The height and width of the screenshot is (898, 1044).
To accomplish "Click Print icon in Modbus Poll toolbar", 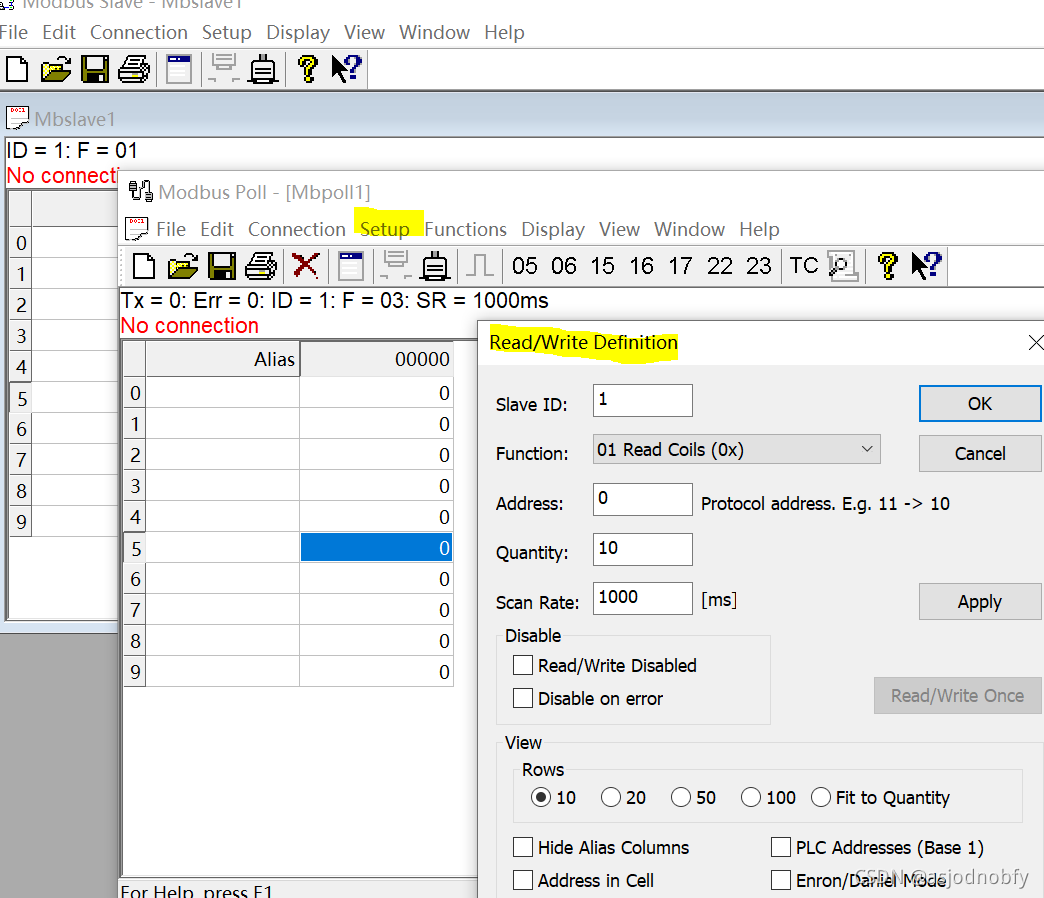I will click(x=261, y=266).
